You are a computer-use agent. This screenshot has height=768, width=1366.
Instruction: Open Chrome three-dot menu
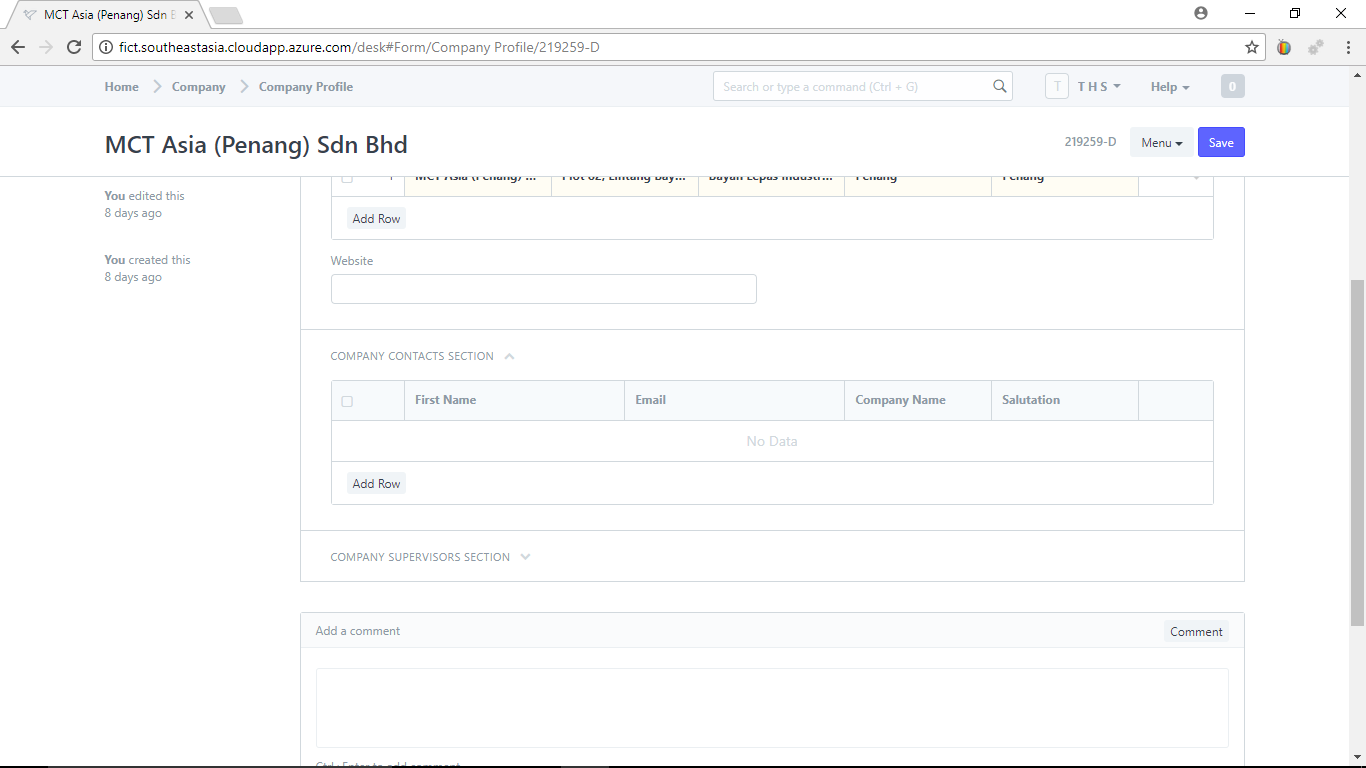1347,47
